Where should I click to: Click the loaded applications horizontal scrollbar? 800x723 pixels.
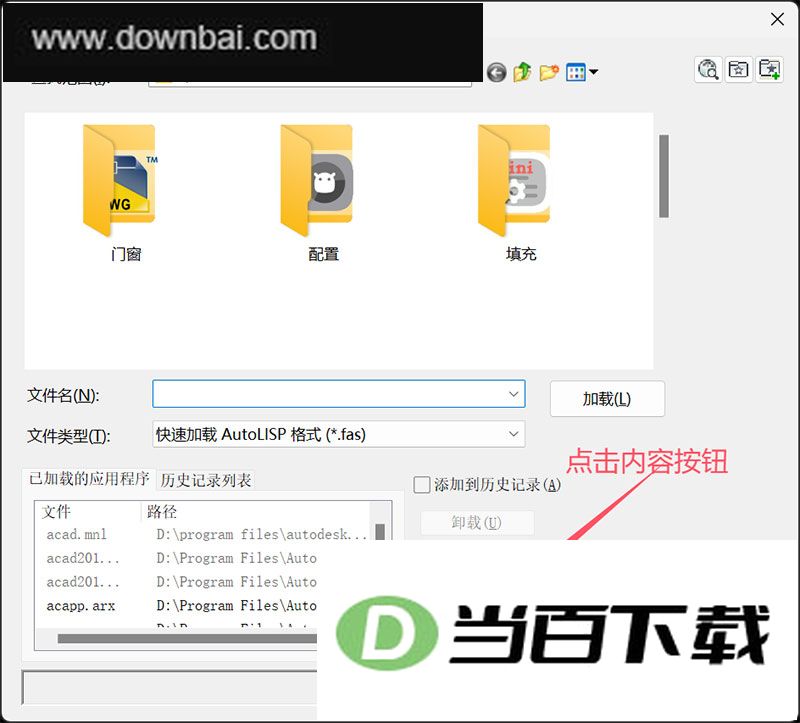pos(187,638)
